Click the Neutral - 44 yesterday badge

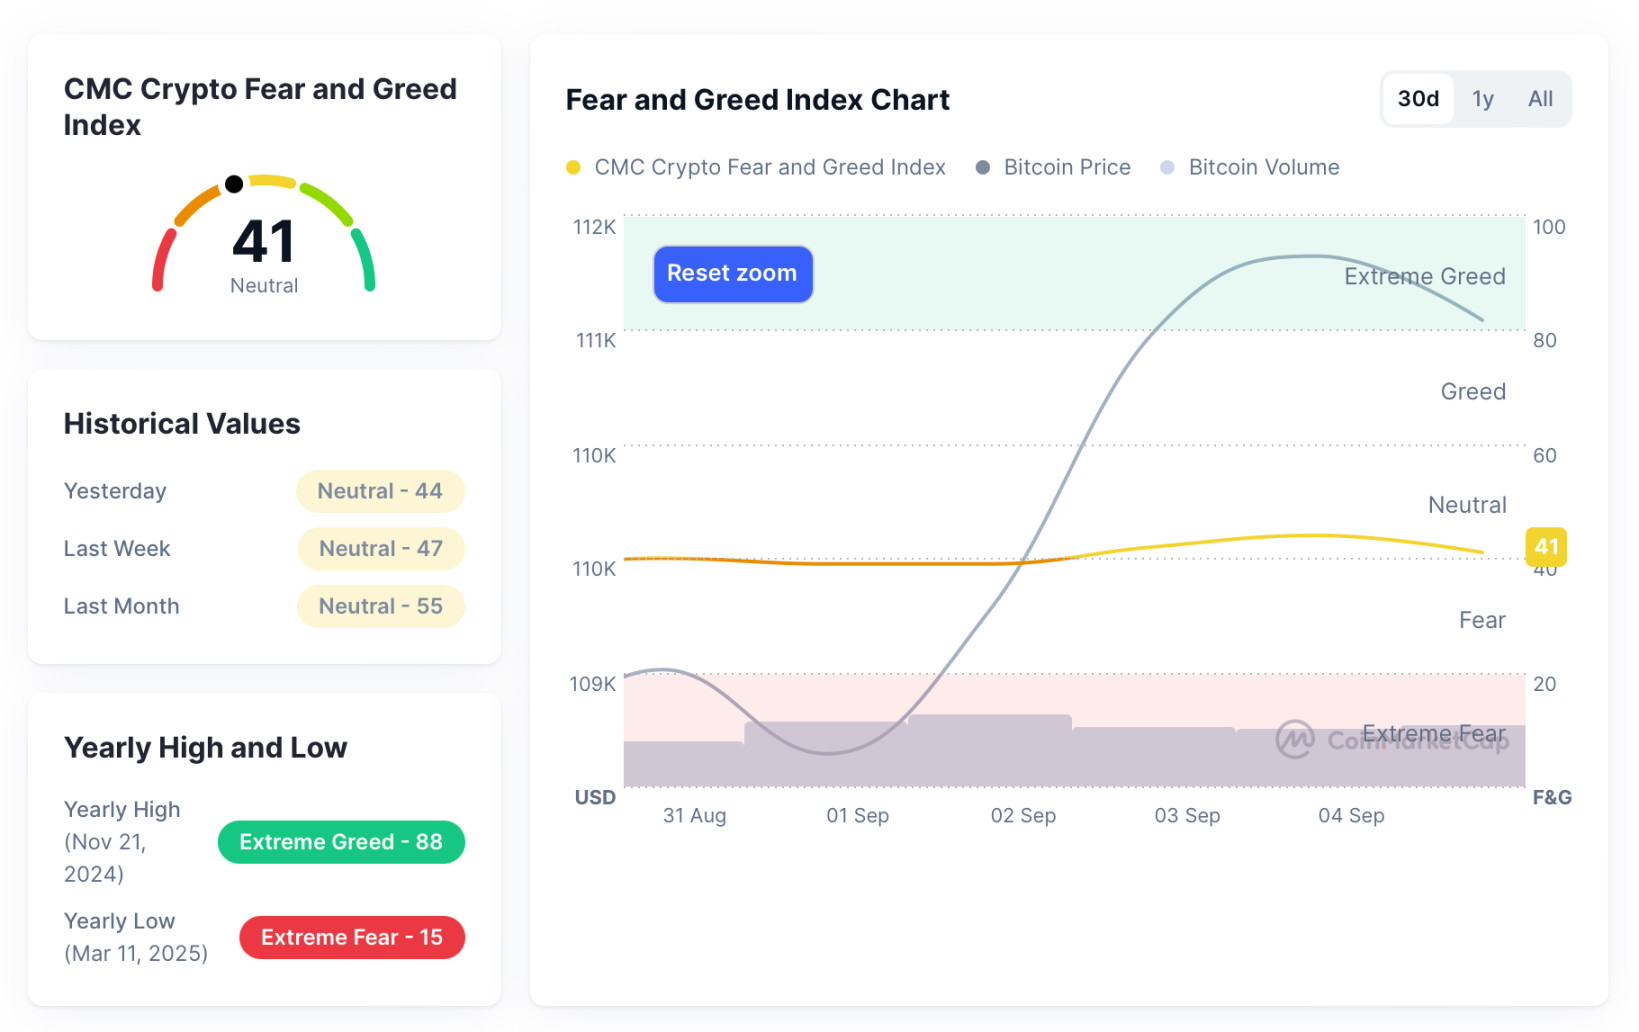coord(380,491)
